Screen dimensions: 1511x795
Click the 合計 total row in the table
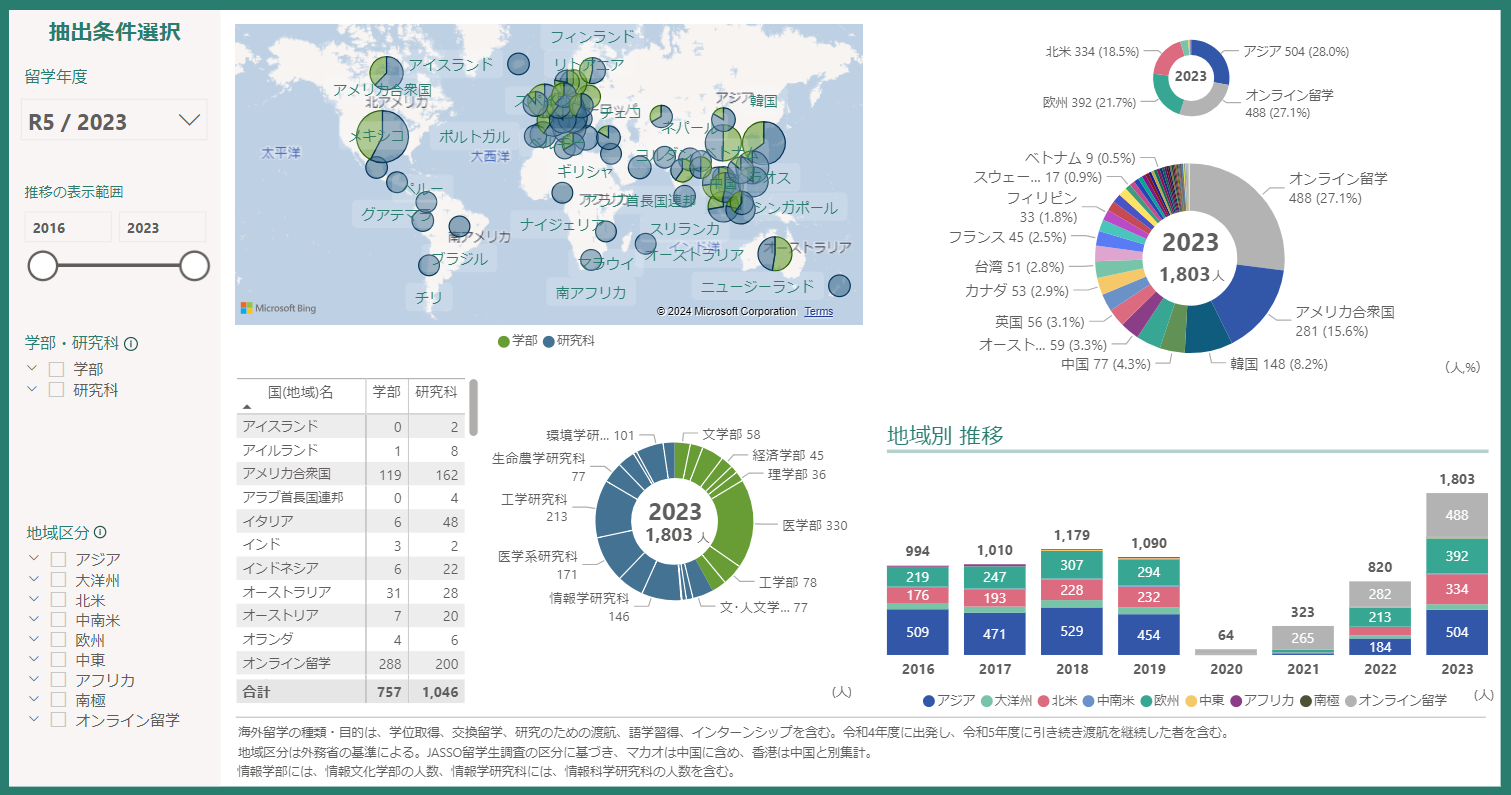coord(351,691)
